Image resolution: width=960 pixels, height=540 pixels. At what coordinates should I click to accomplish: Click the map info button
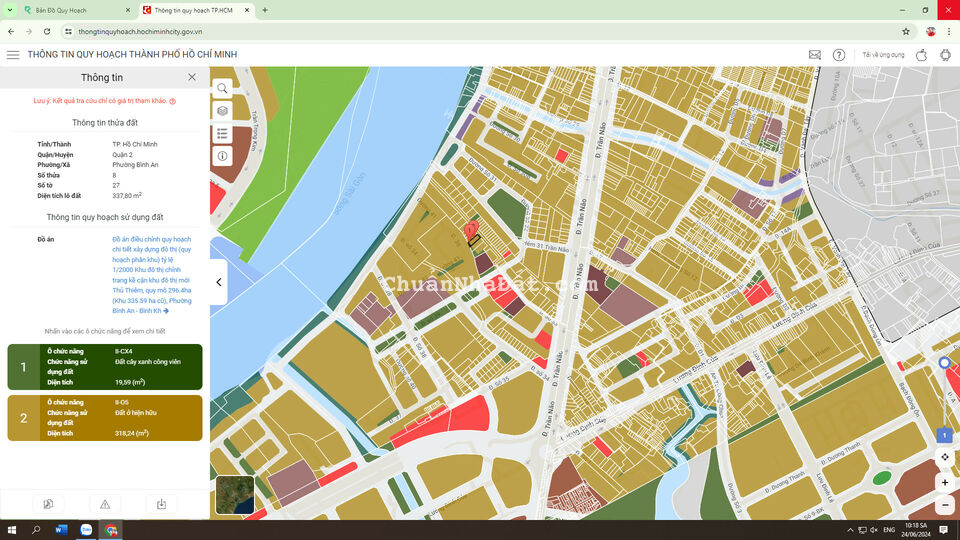pos(222,156)
